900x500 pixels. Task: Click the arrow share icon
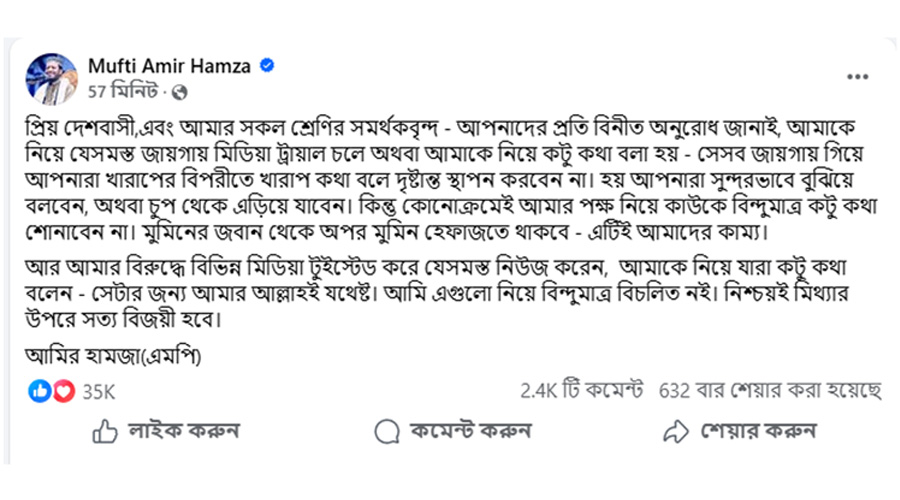point(676,432)
